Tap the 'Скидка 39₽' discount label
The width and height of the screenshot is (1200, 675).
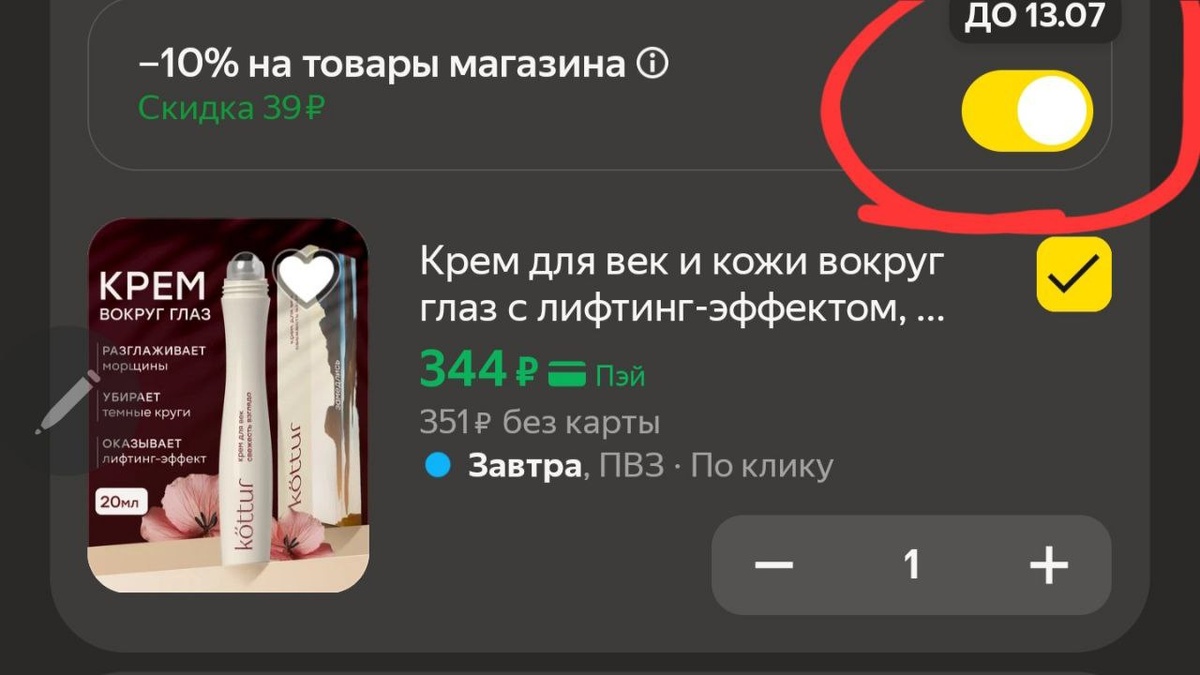231,108
